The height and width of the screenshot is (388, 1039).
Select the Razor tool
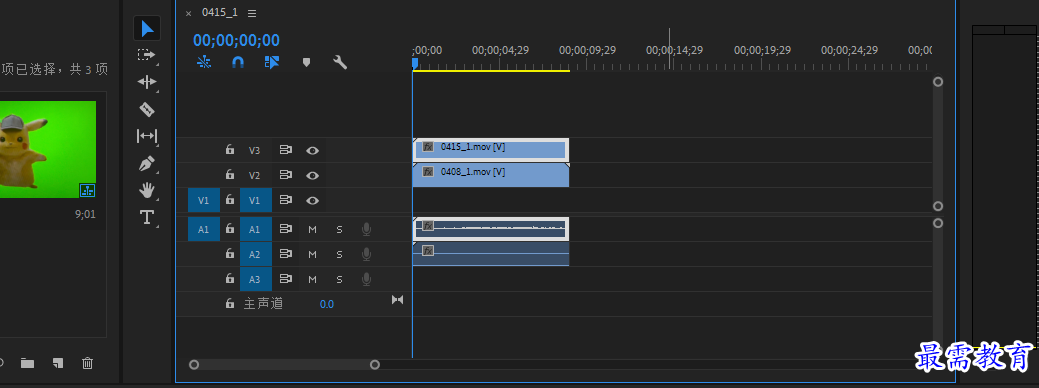(146, 109)
